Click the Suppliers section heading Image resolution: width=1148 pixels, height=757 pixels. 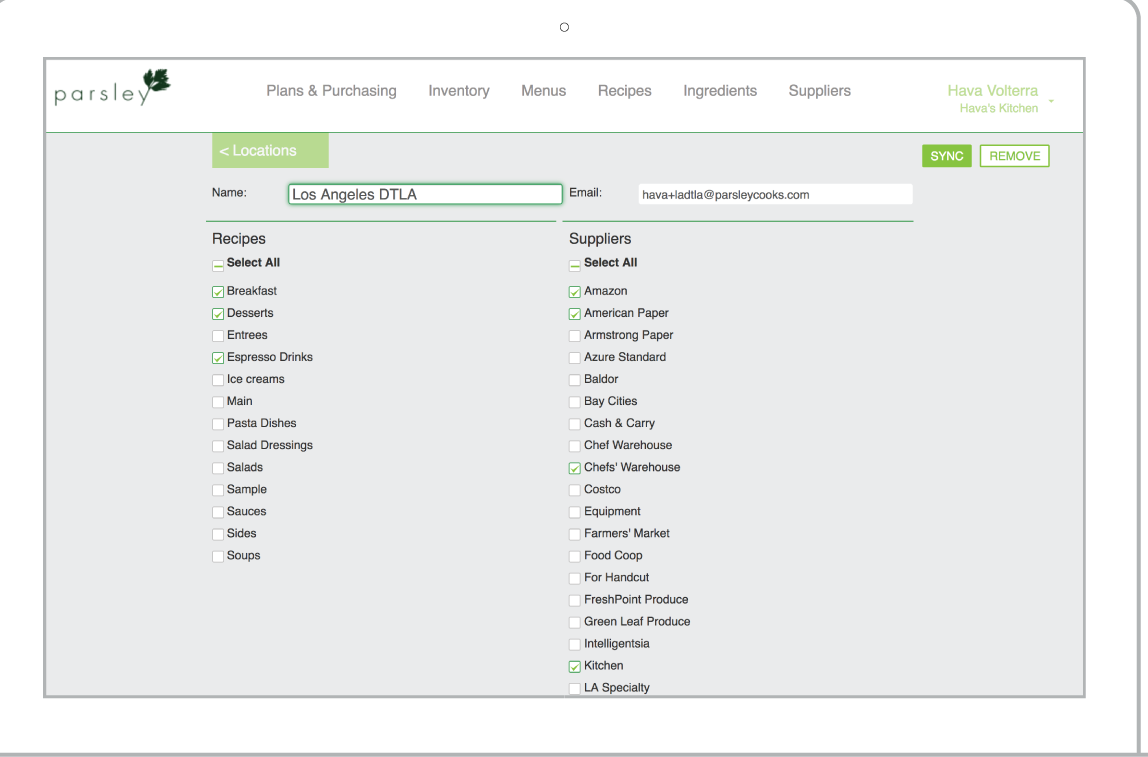600,239
